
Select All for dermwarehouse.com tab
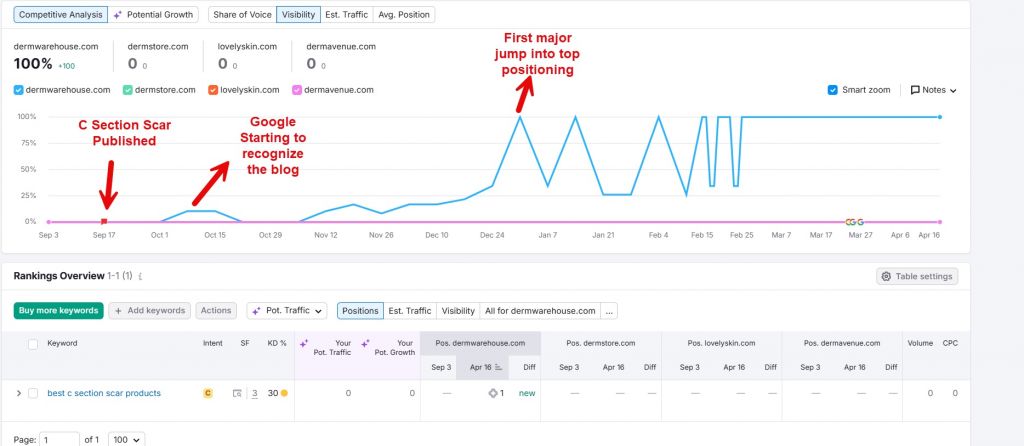540,311
